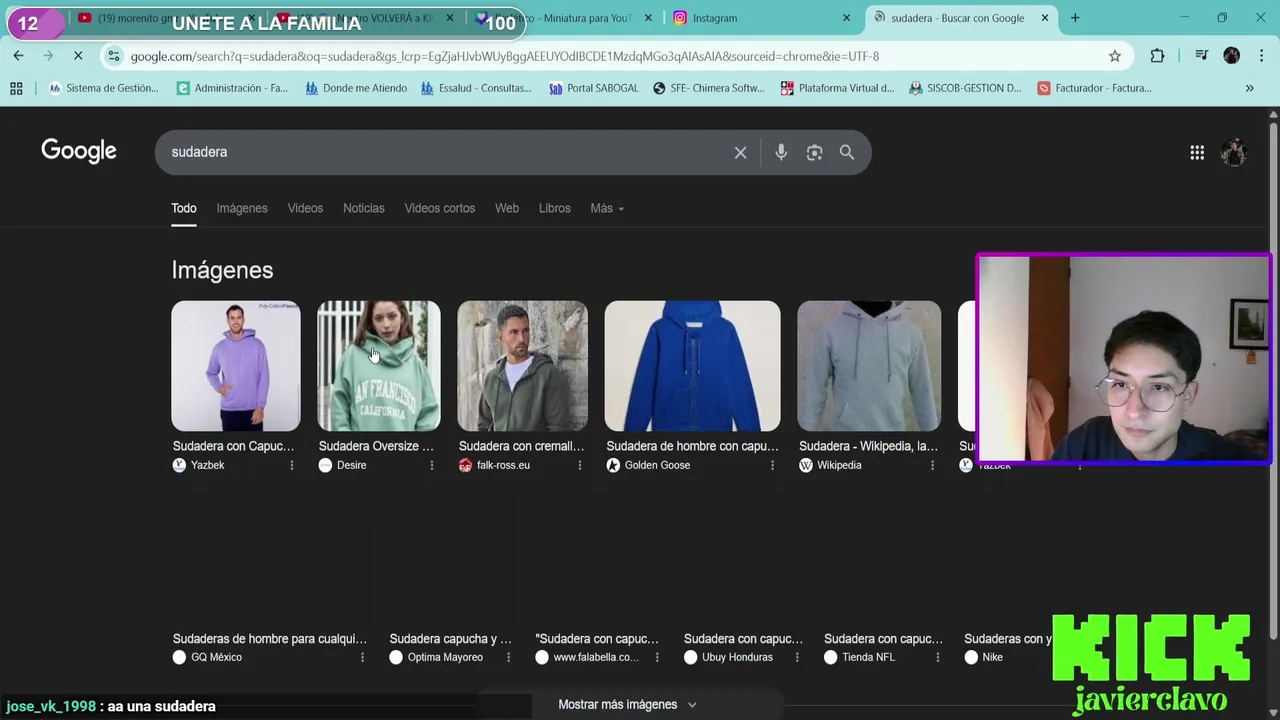Open options for Tienda NFL image result
Image resolution: width=1280 pixels, height=720 pixels.
[938, 657]
